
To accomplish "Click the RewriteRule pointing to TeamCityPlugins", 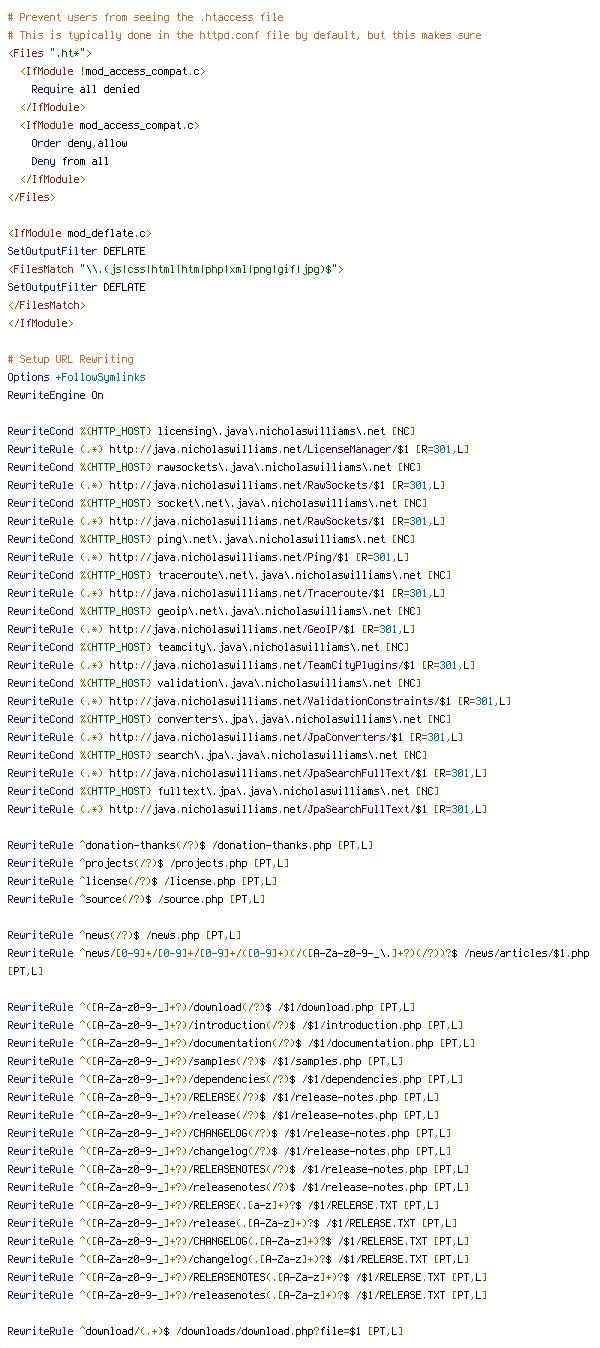I will tap(241, 665).
